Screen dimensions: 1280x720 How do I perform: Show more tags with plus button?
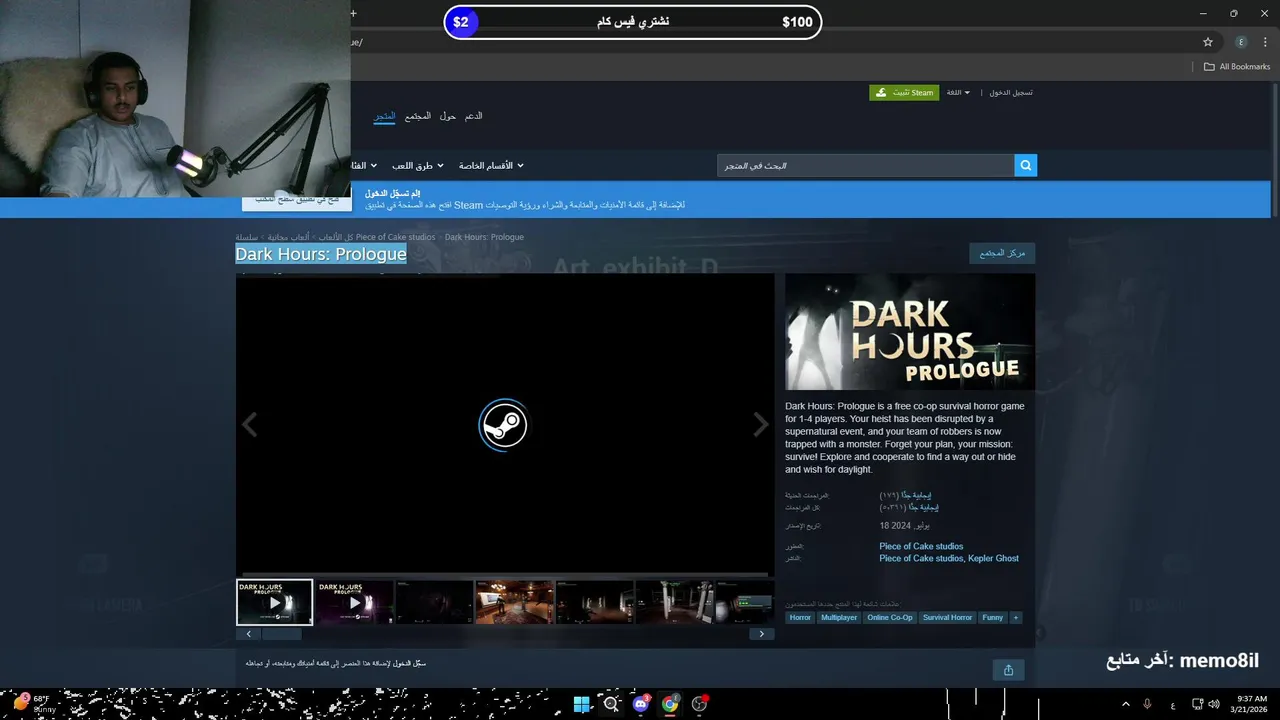pyautogui.click(x=1016, y=618)
